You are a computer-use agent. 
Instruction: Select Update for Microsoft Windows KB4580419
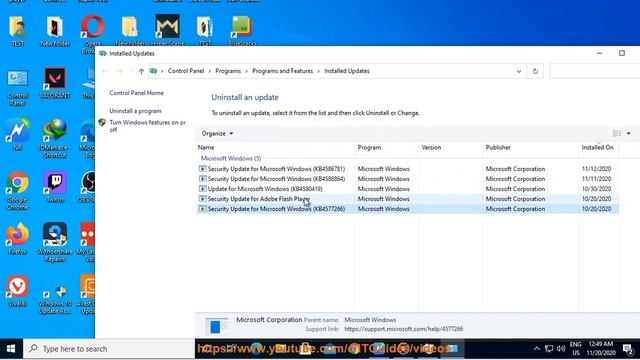point(407,189)
